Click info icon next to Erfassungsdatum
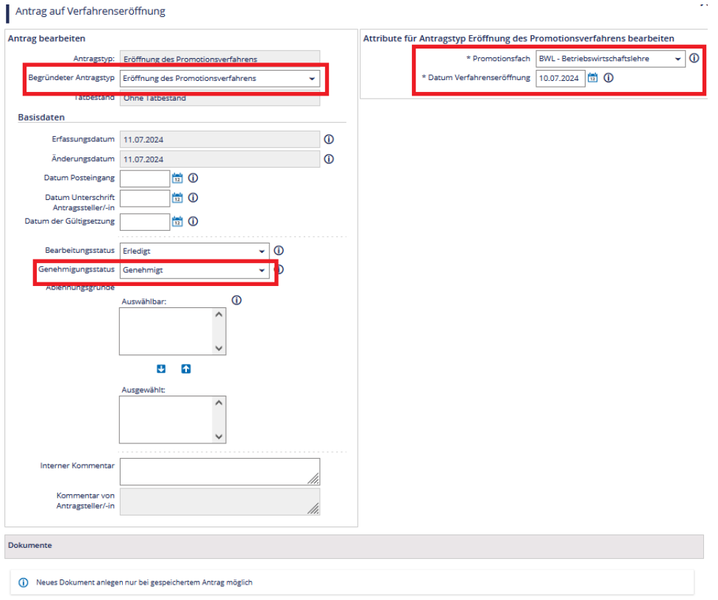This screenshot has height=600, width=718. click(x=327, y=139)
